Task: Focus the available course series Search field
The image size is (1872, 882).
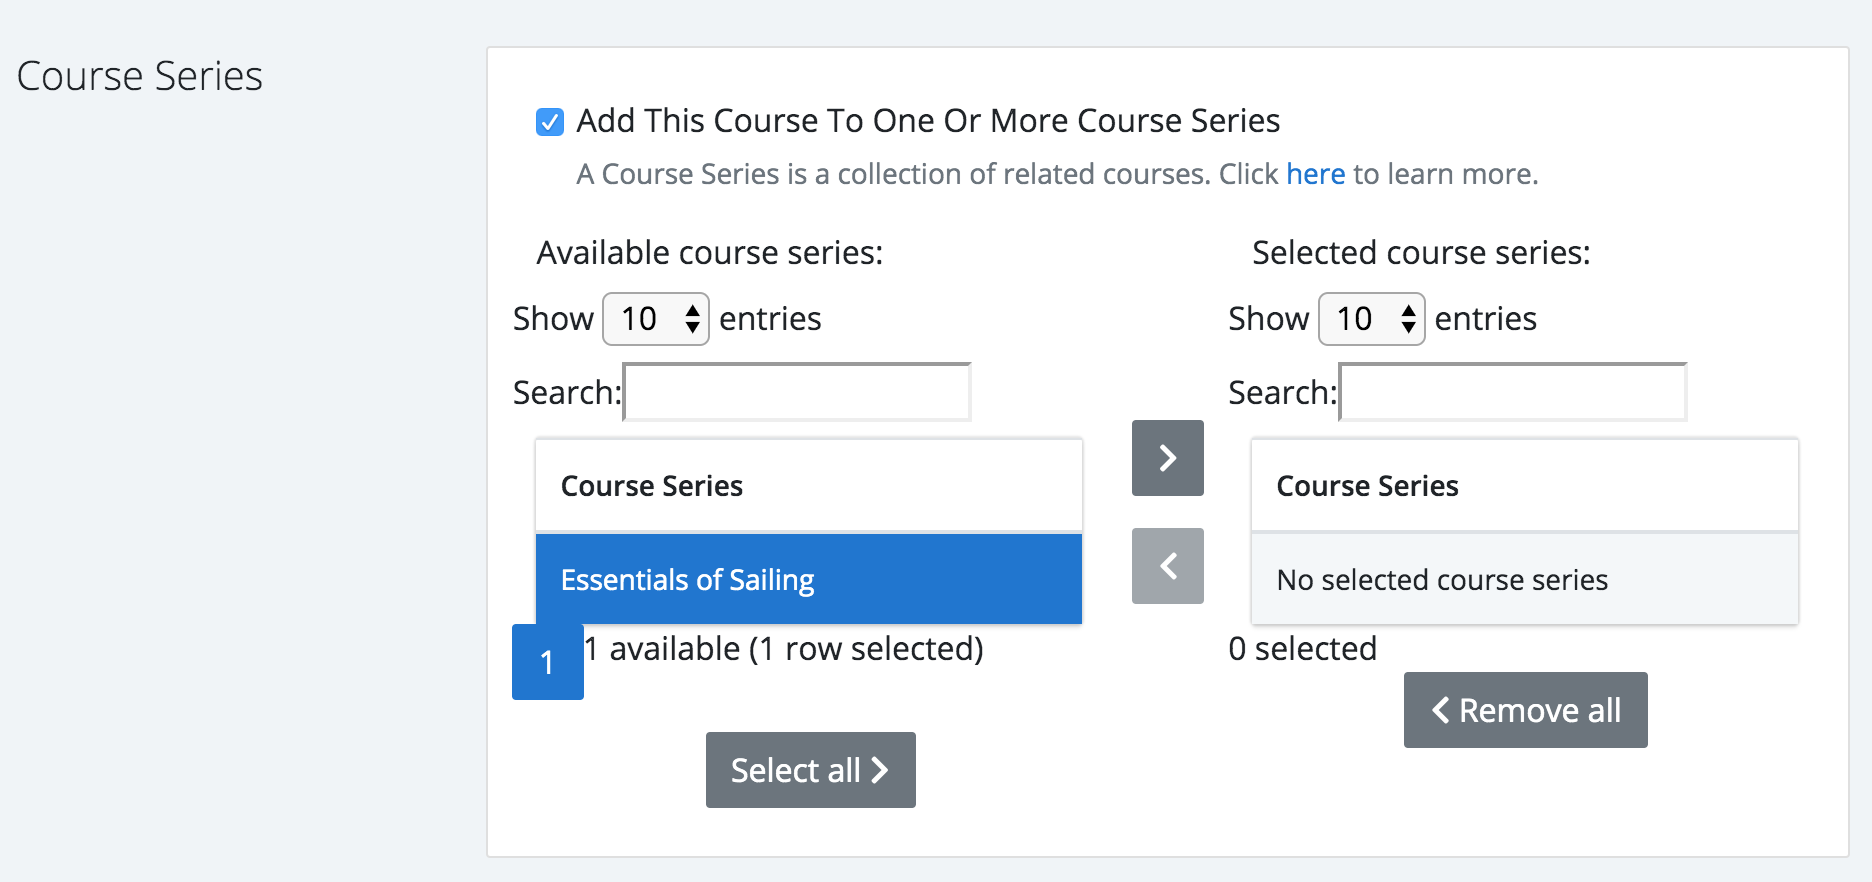Action: click(797, 392)
